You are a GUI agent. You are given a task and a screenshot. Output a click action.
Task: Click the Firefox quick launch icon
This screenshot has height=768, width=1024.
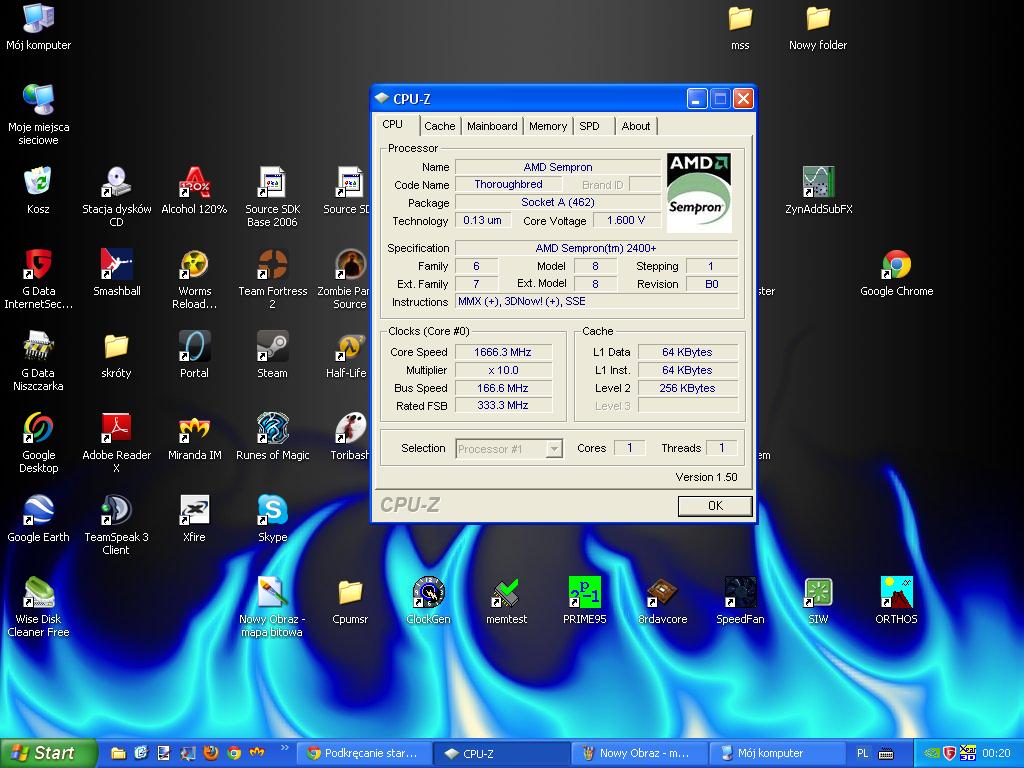(211, 753)
